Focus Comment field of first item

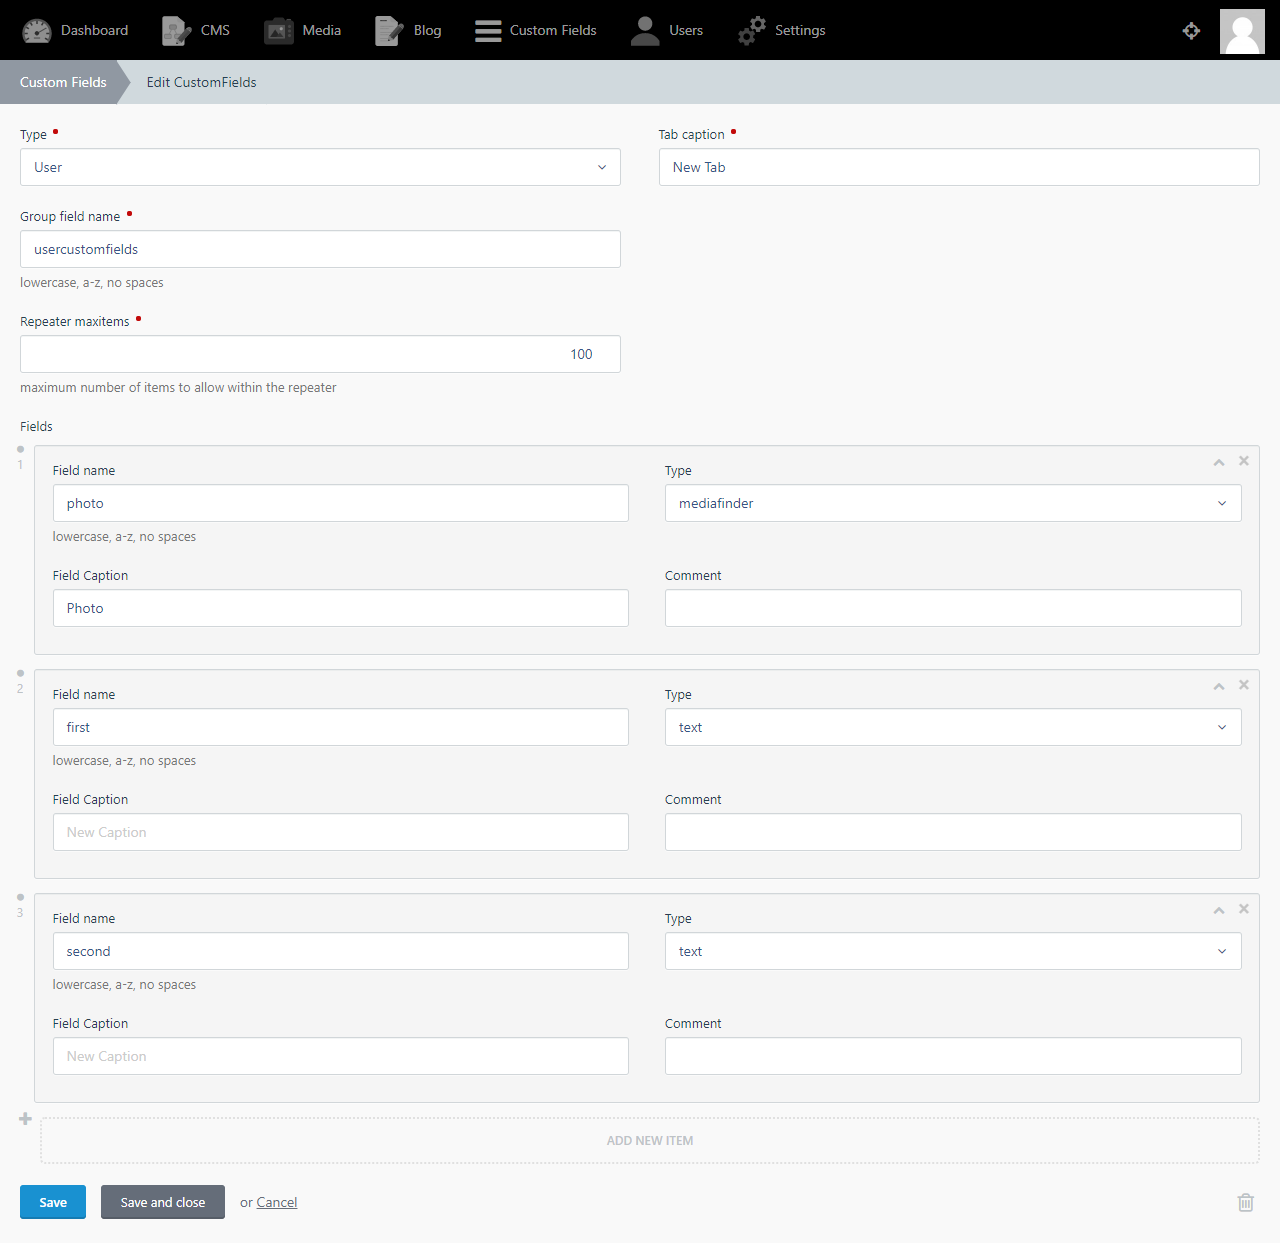[953, 832]
